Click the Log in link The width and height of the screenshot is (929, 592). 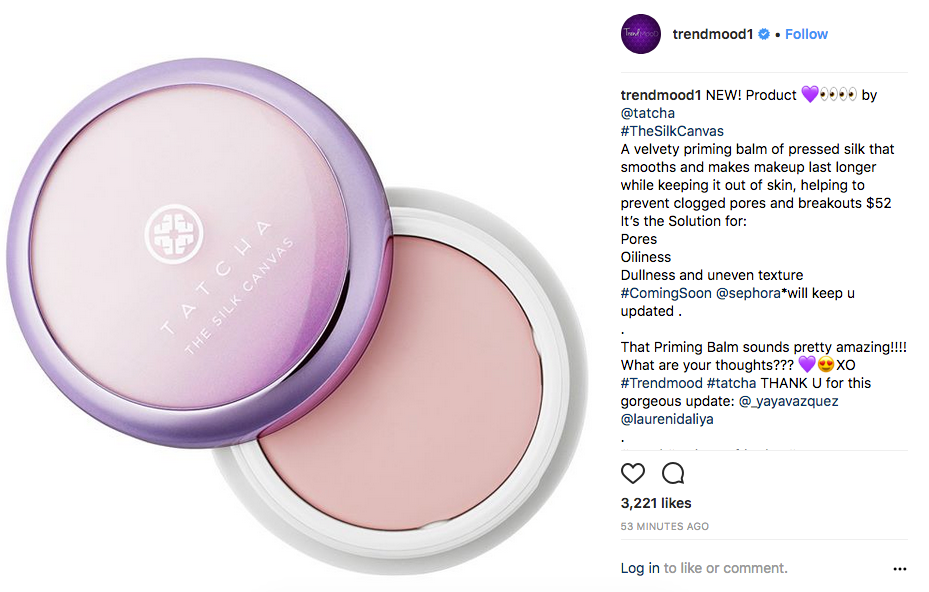click(x=640, y=568)
